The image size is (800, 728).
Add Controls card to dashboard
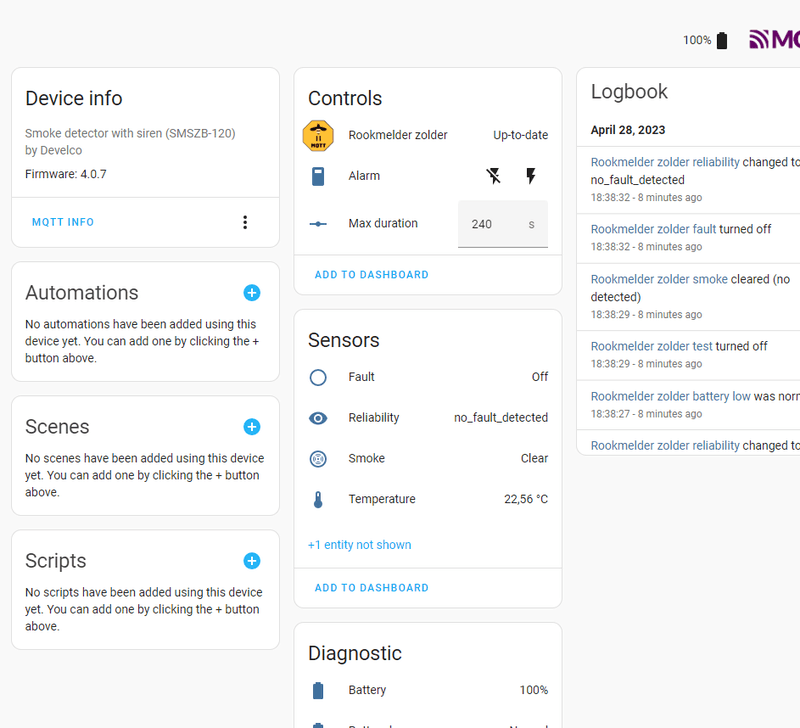pyautogui.click(x=371, y=275)
